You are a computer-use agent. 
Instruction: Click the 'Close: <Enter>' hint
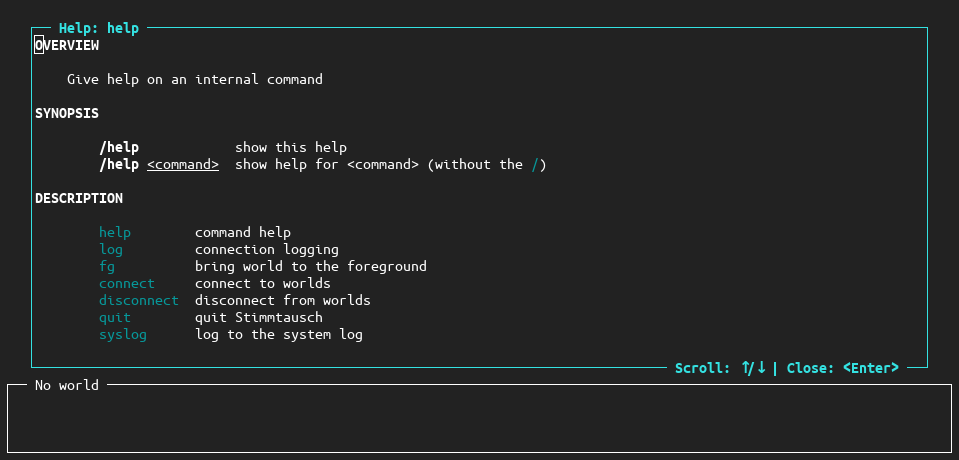[843, 368]
